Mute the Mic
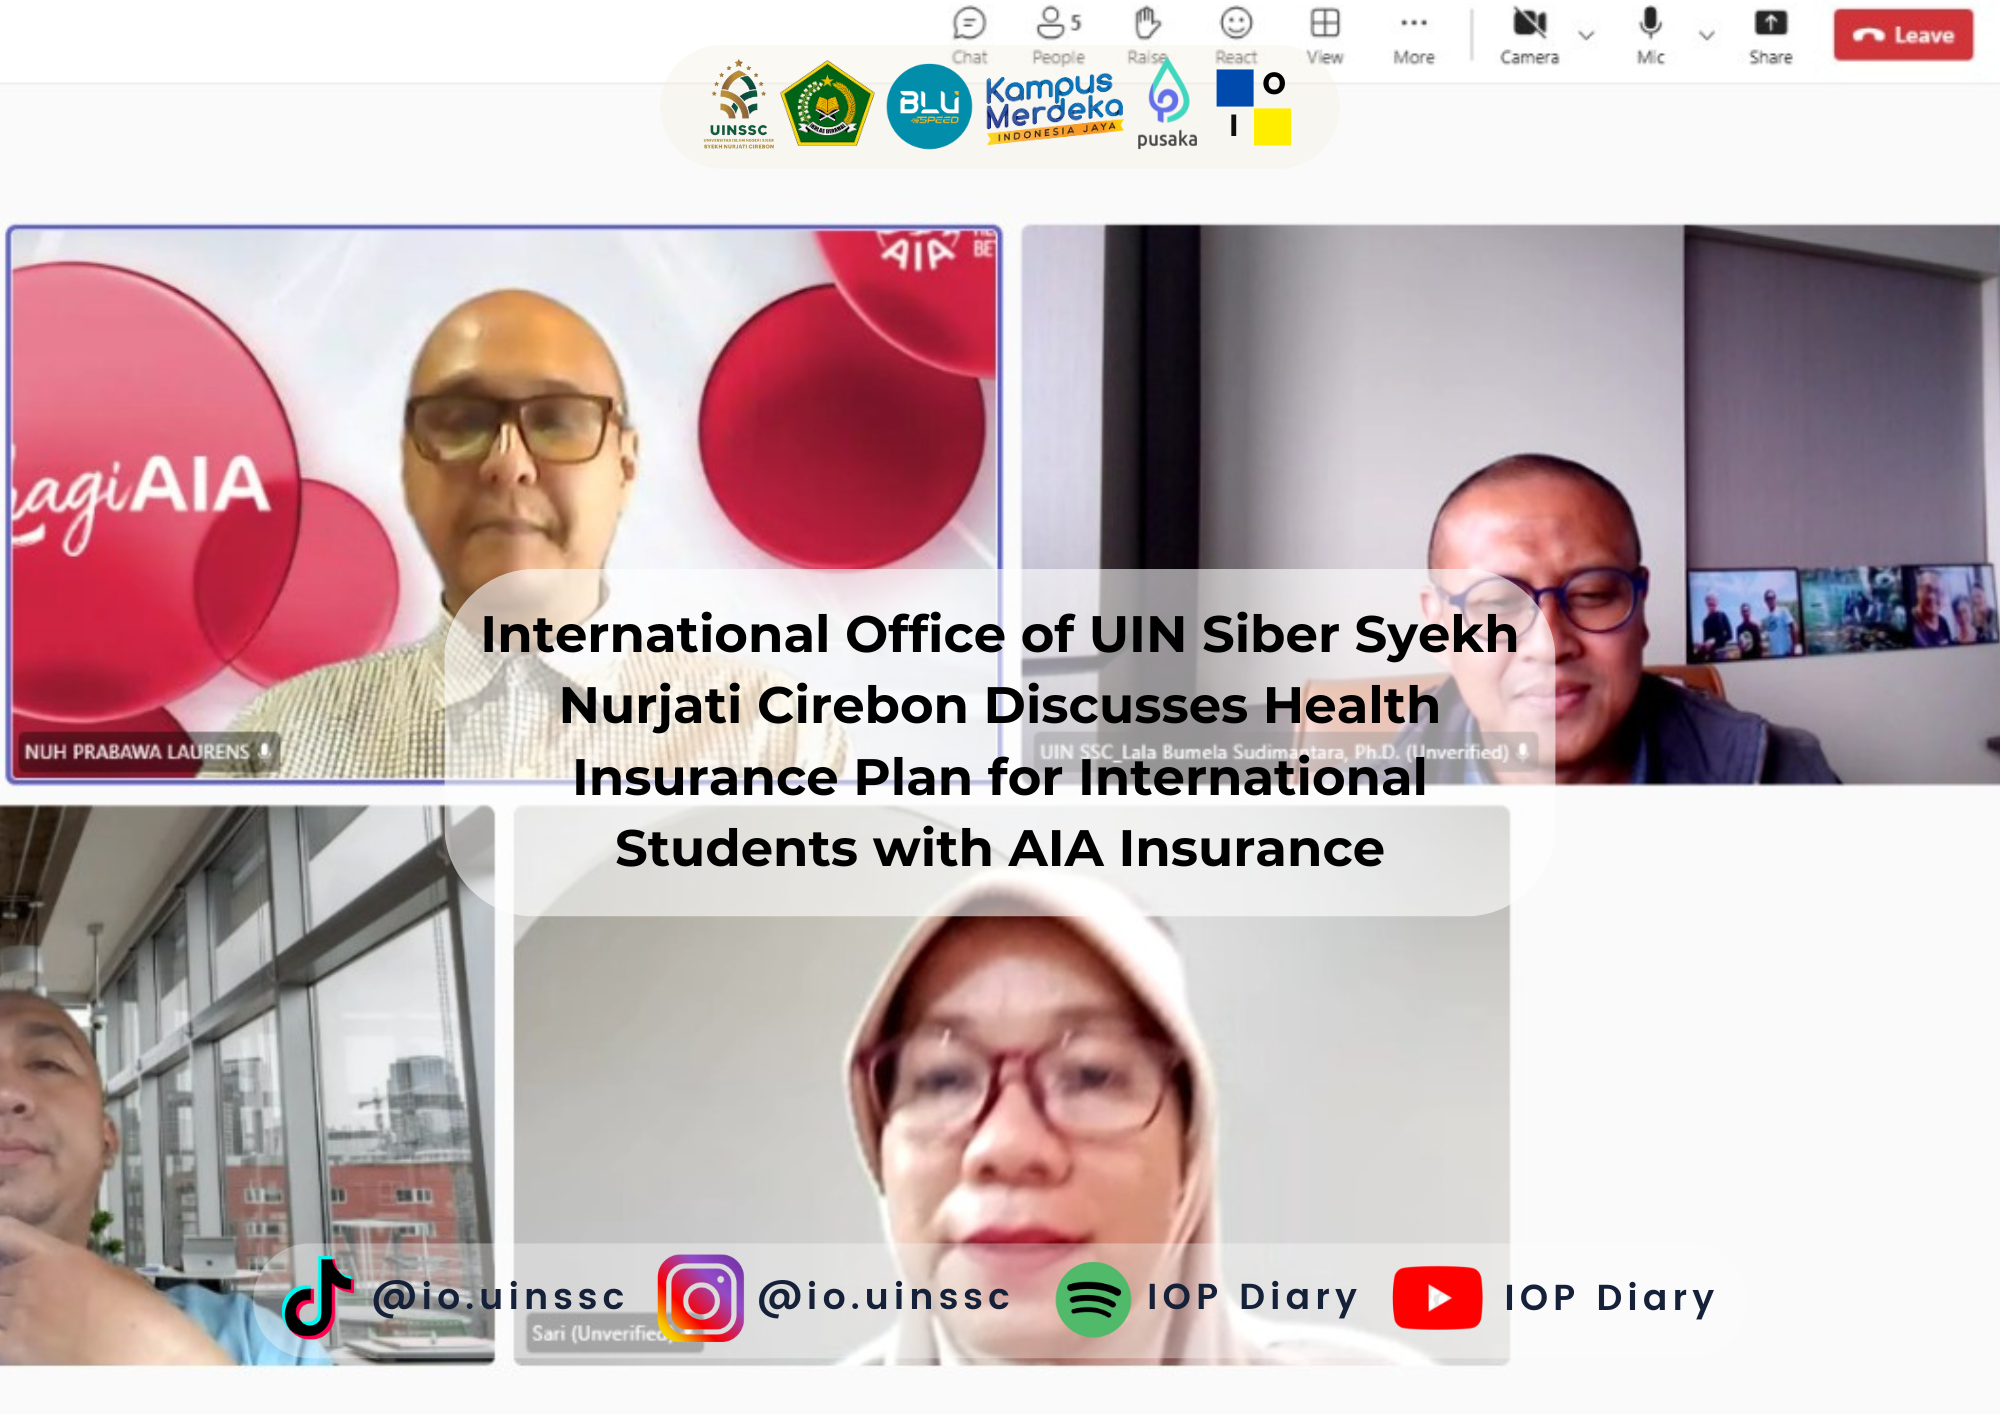This screenshot has width=2000, height=1414. 1651,35
